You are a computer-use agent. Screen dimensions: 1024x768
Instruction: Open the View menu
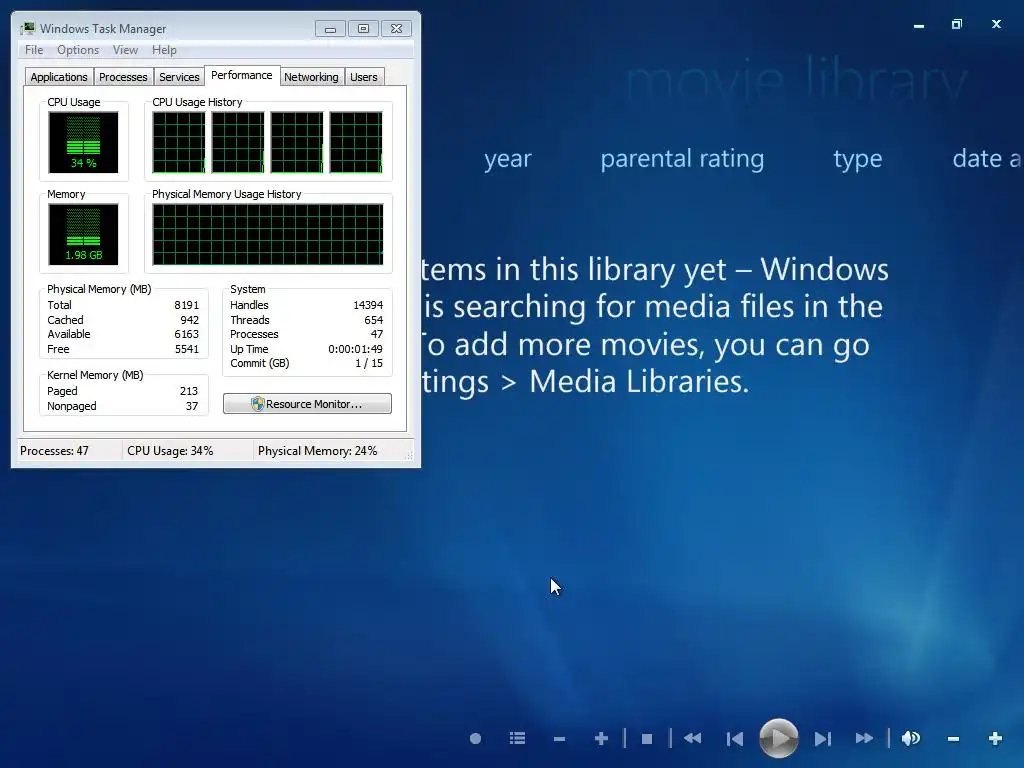click(125, 50)
